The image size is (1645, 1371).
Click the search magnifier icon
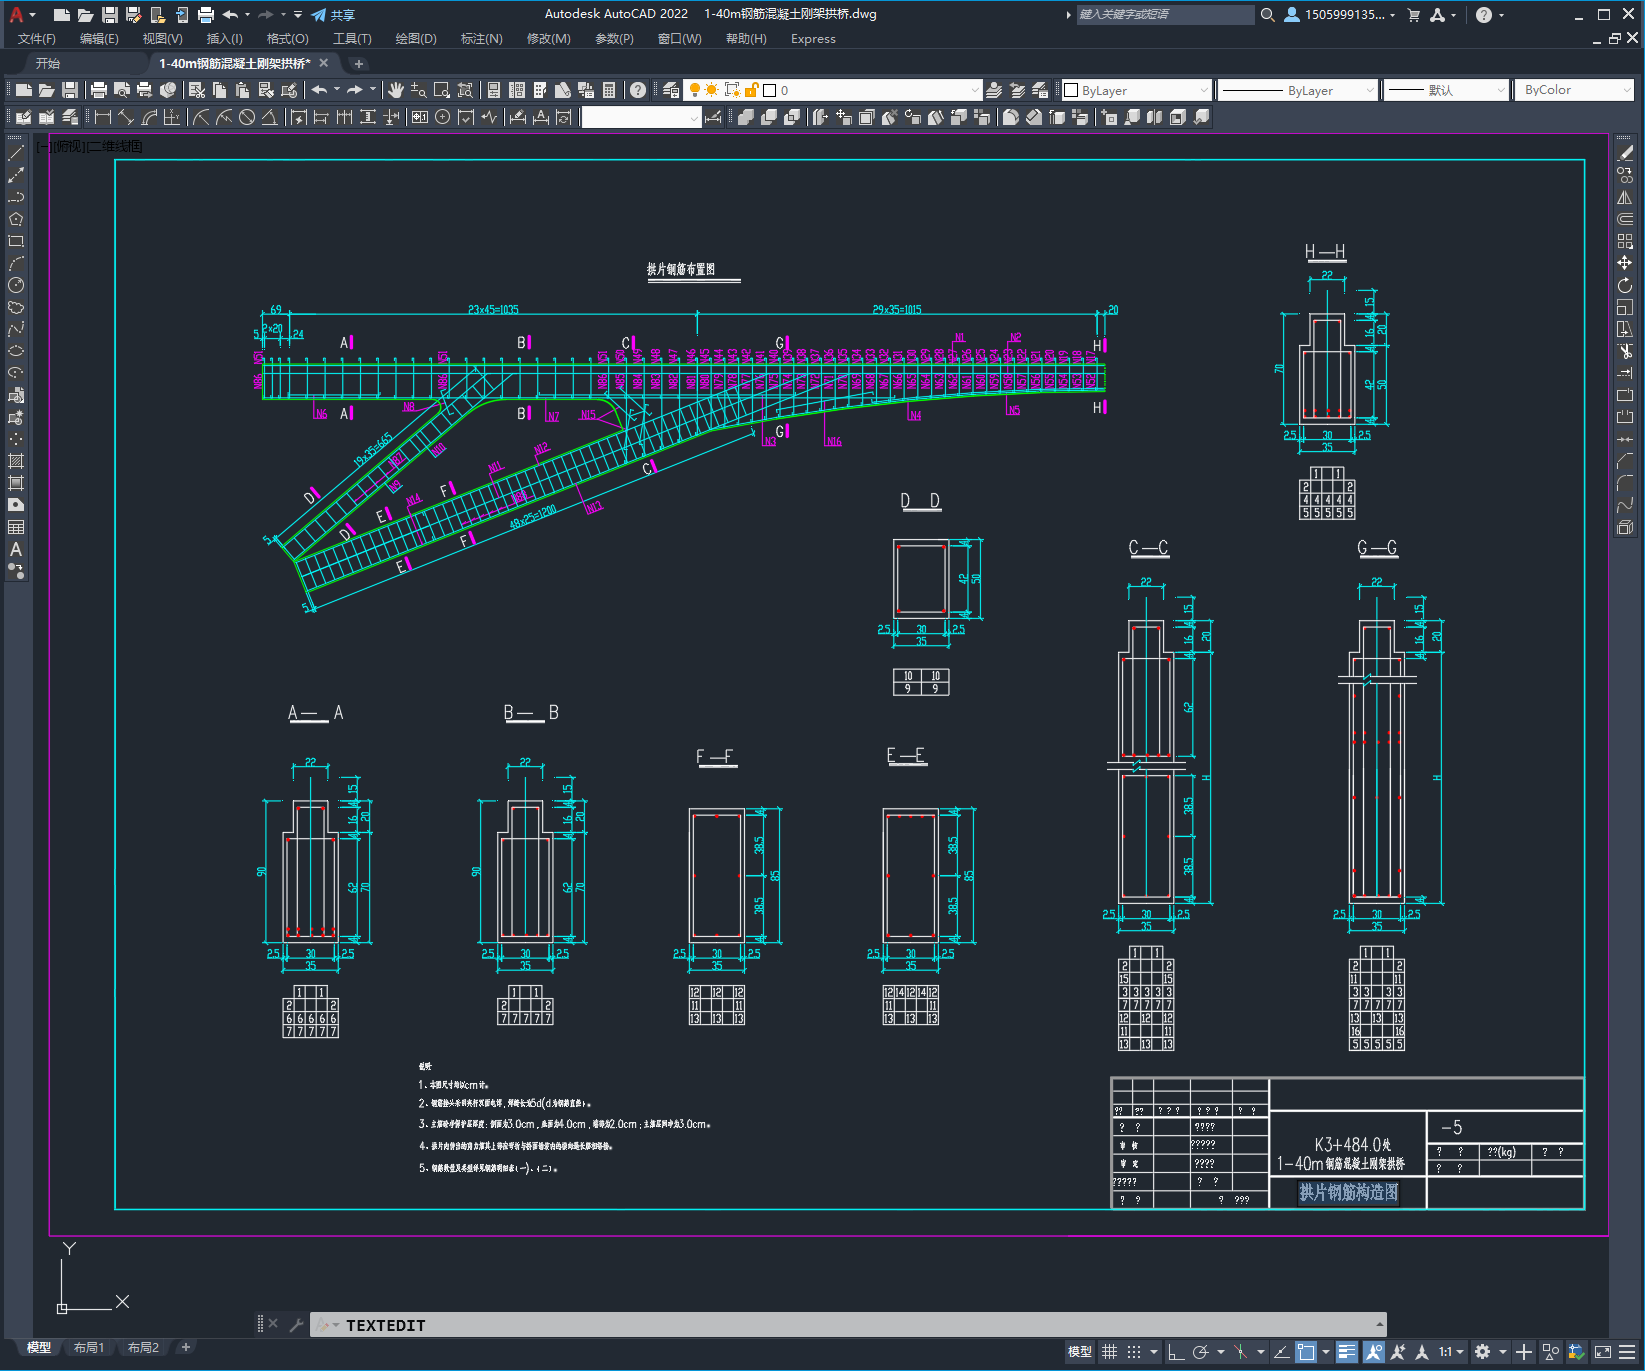(1268, 15)
